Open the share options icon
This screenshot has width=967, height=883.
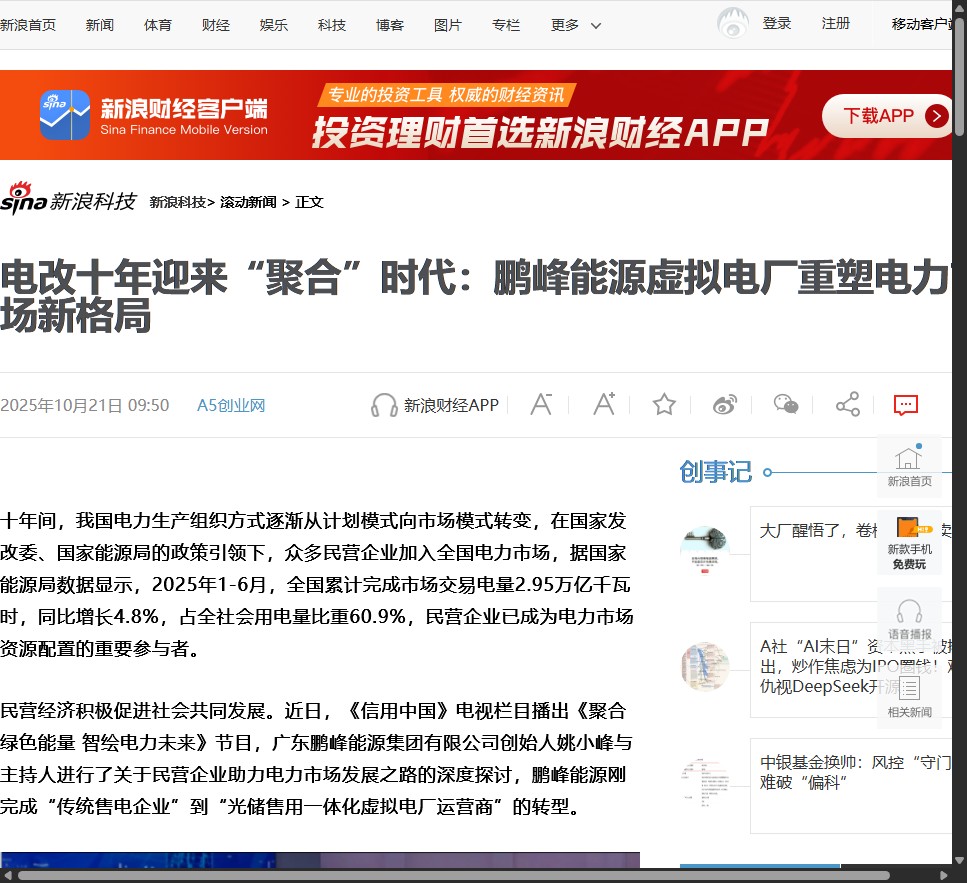click(x=848, y=405)
